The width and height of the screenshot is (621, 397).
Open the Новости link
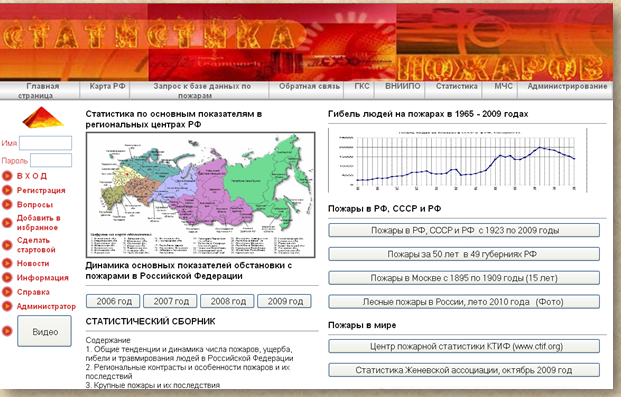33,263
